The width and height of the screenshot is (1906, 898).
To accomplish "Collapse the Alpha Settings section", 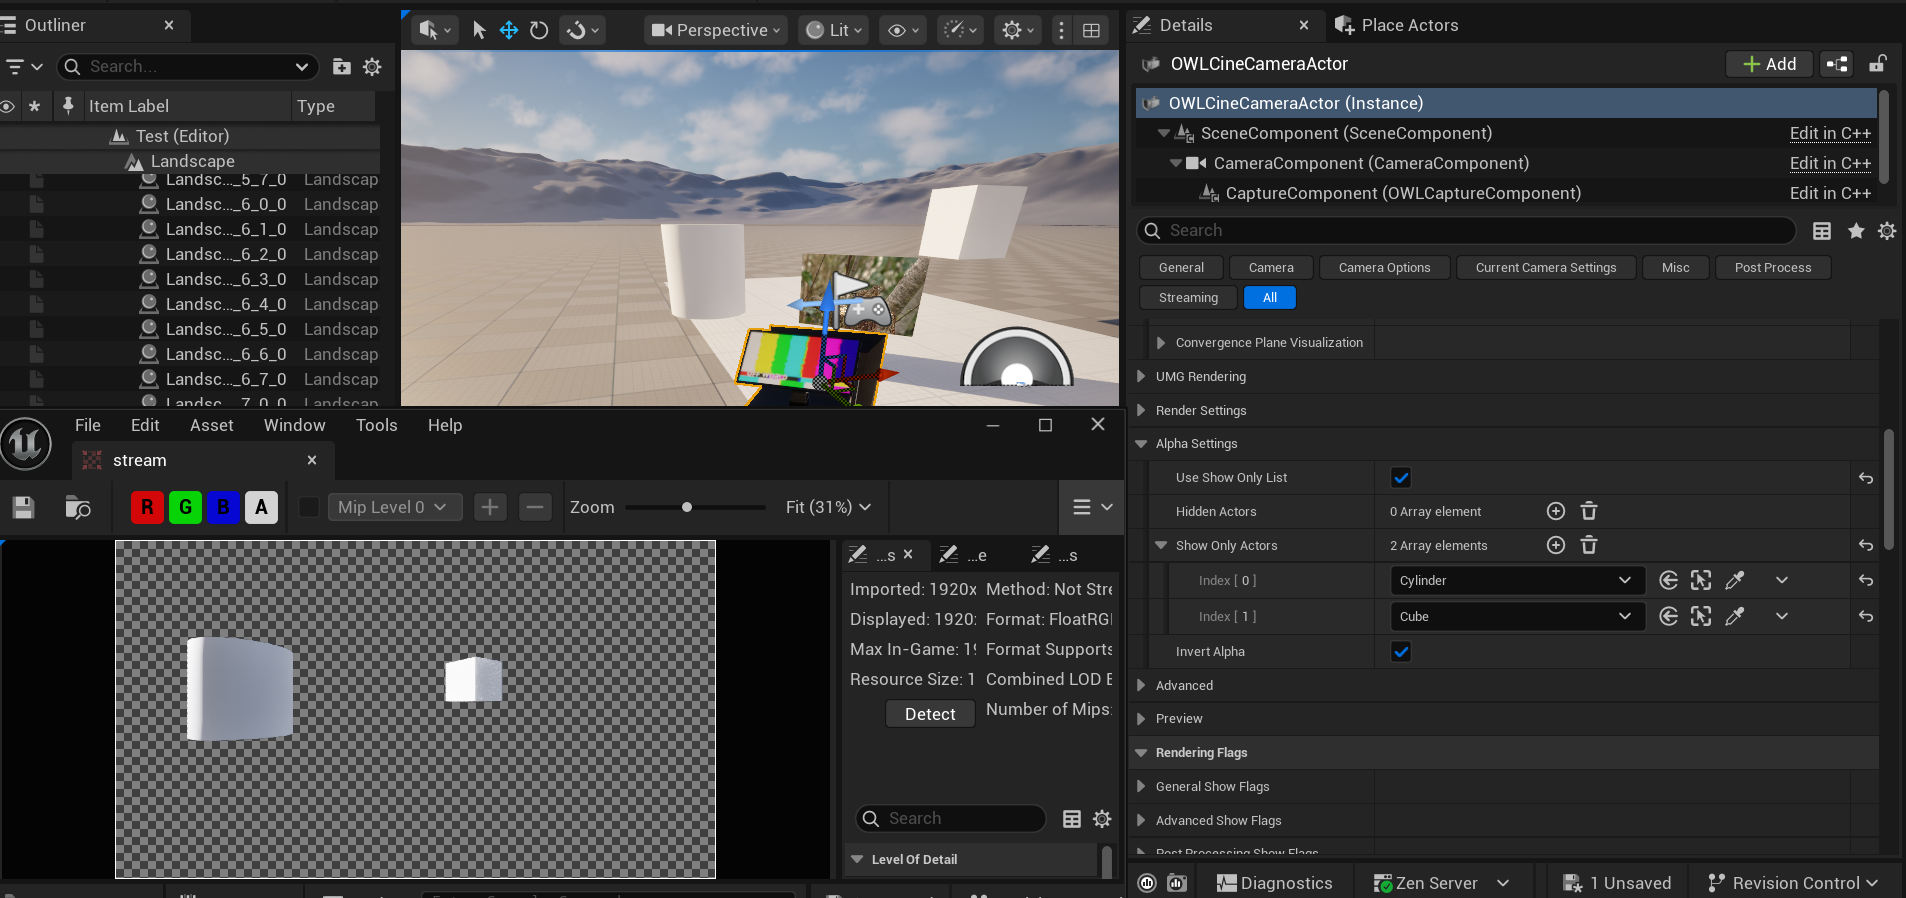I will (x=1141, y=444).
